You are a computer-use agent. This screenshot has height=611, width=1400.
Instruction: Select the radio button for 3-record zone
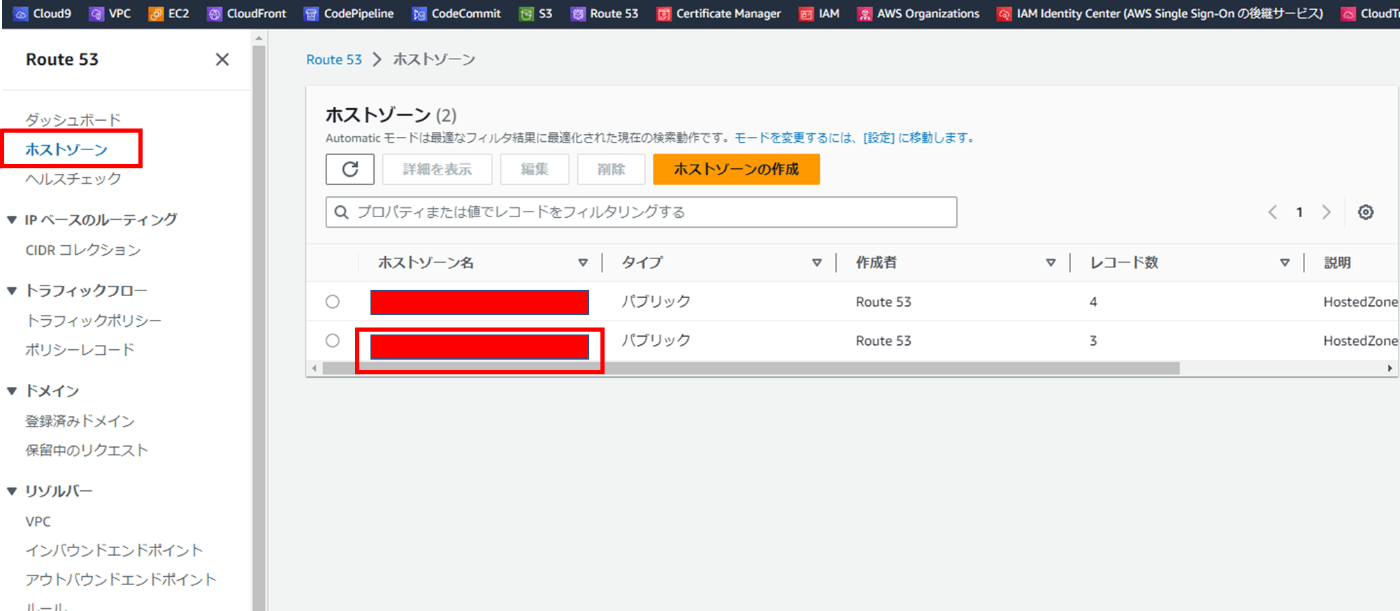pos(333,341)
